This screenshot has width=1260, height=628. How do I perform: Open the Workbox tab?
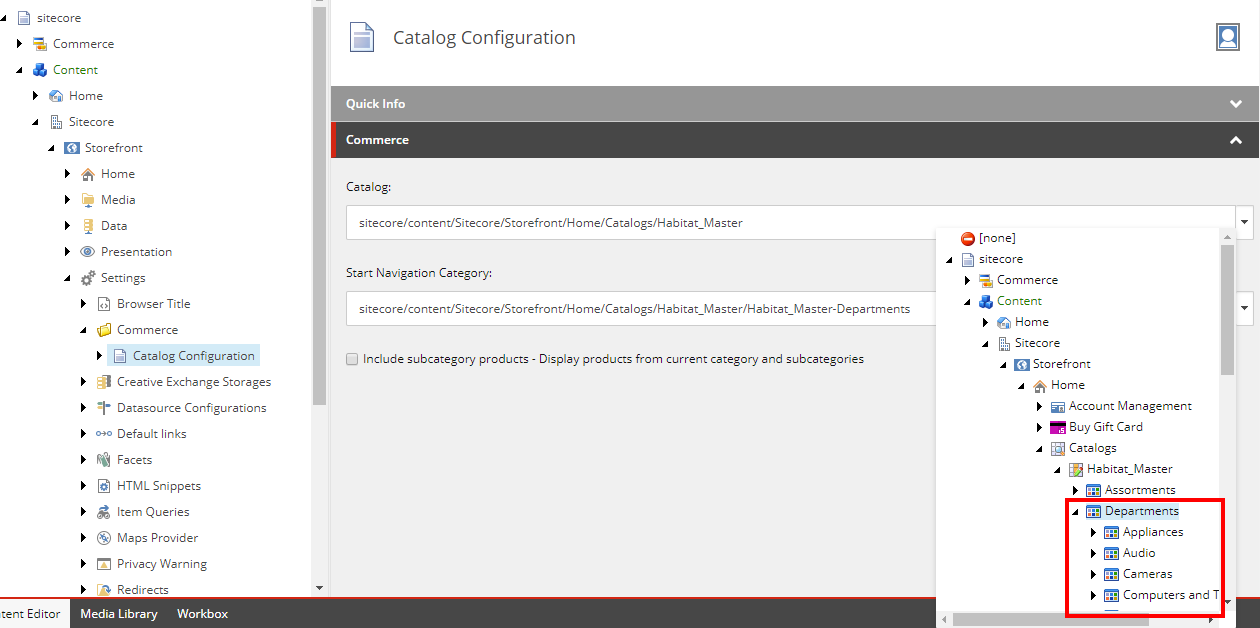pos(202,613)
